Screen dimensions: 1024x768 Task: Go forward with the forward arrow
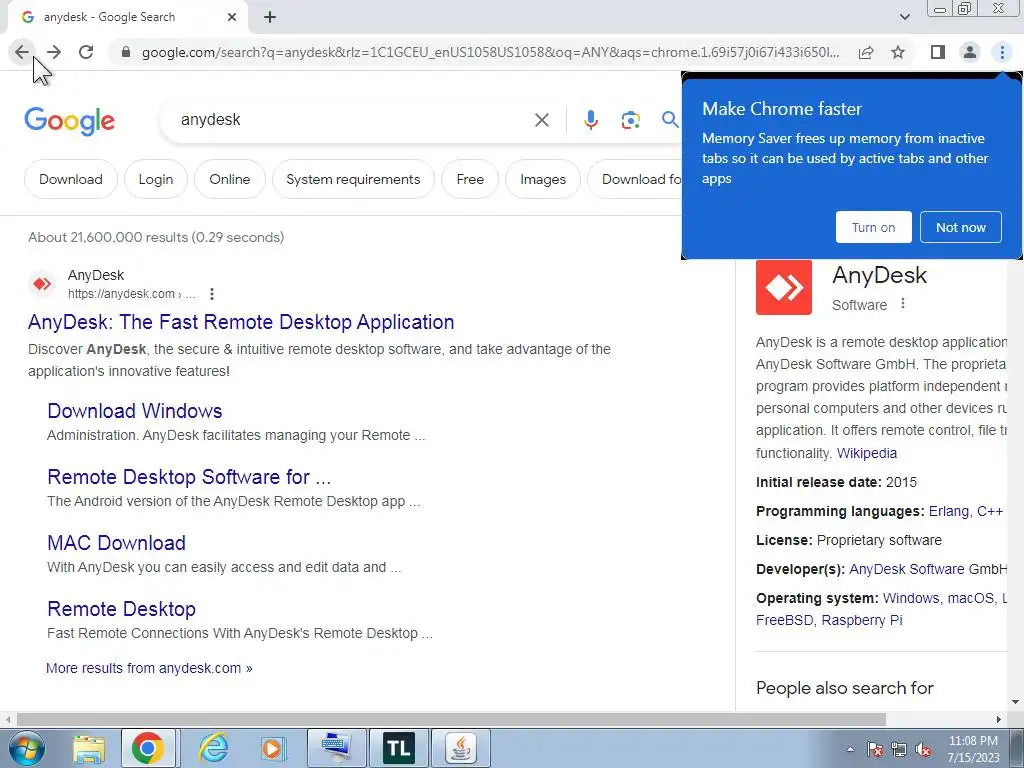pyautogui.click(x=54, y=52)
